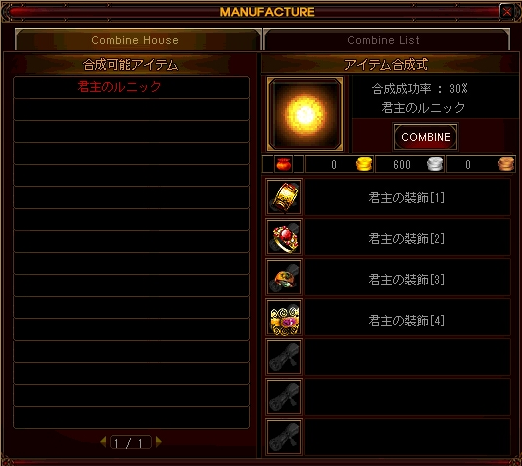Screen dimensions: 522x466
Task: Go to next page with right arrow
Action: point(159,442)
